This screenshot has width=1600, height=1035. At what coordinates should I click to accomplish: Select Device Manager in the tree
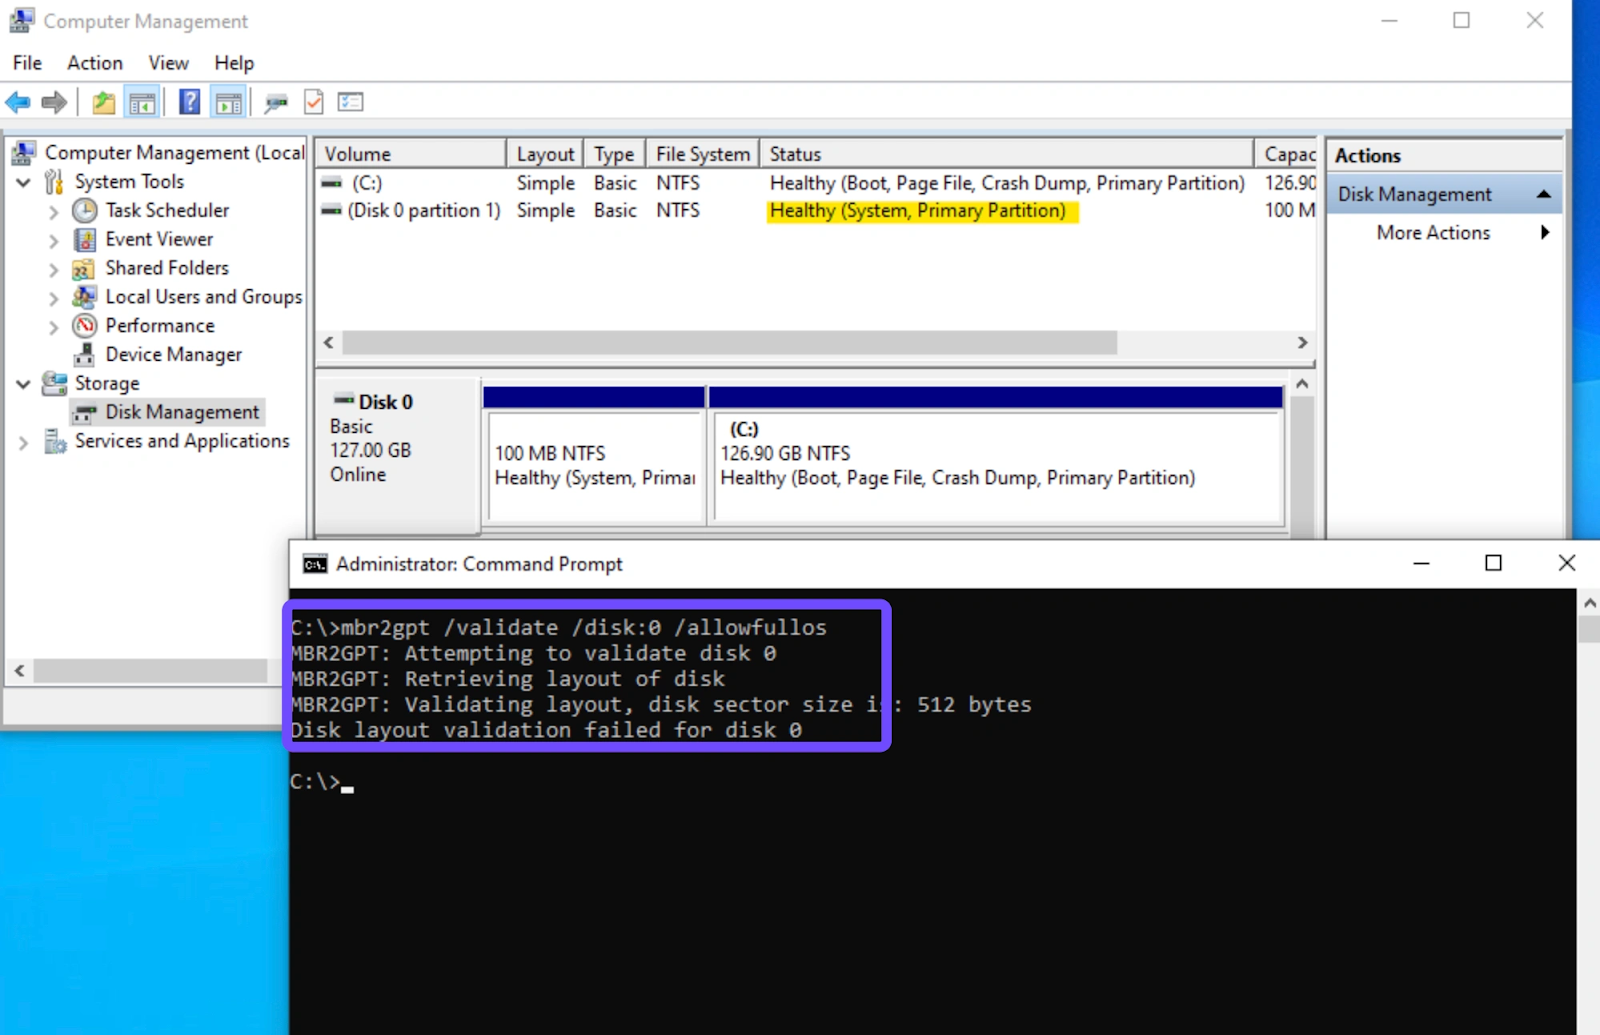pos(173,355)
